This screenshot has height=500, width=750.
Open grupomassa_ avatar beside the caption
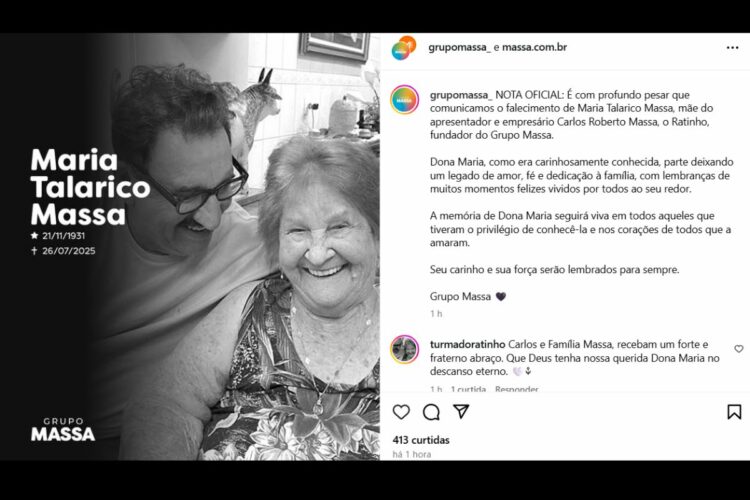tap(405, 100)
